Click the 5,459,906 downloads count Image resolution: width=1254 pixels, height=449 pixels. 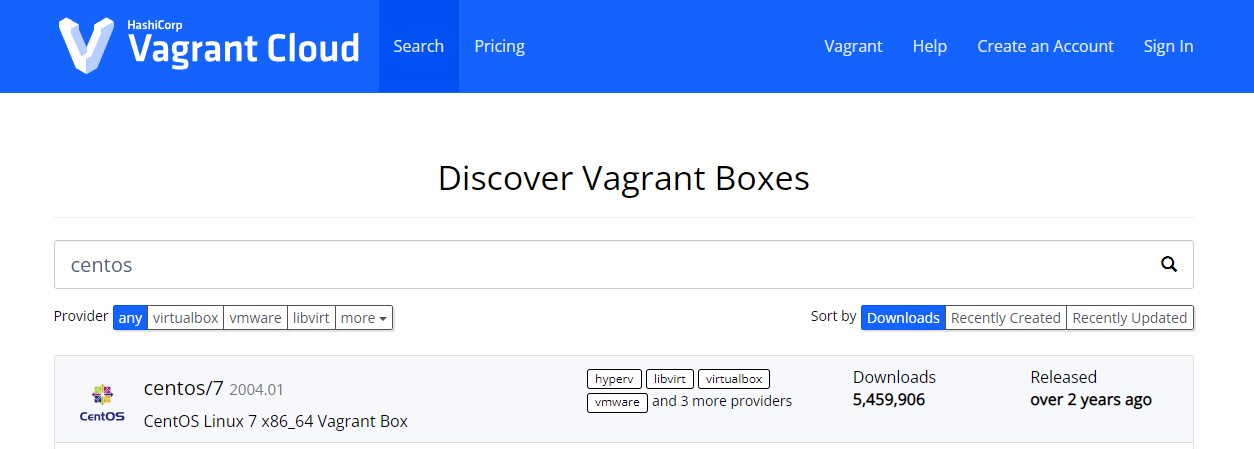tap(889, 400)
